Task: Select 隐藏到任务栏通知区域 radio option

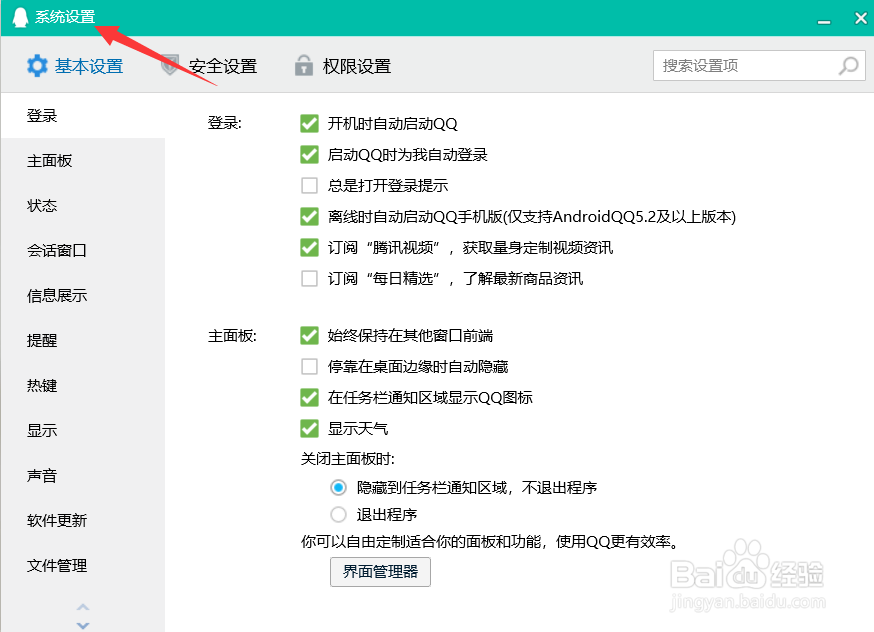Action: (338, 488)
